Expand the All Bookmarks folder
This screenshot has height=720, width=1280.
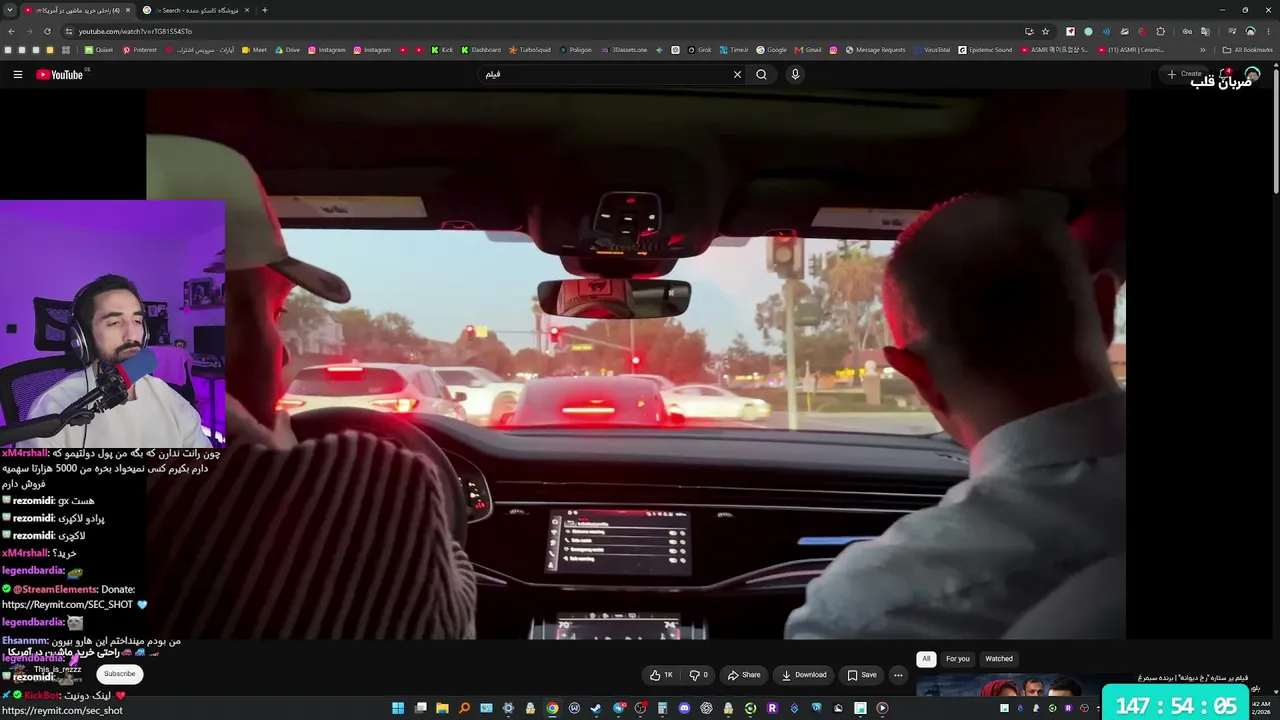[x=1248, y=50]
